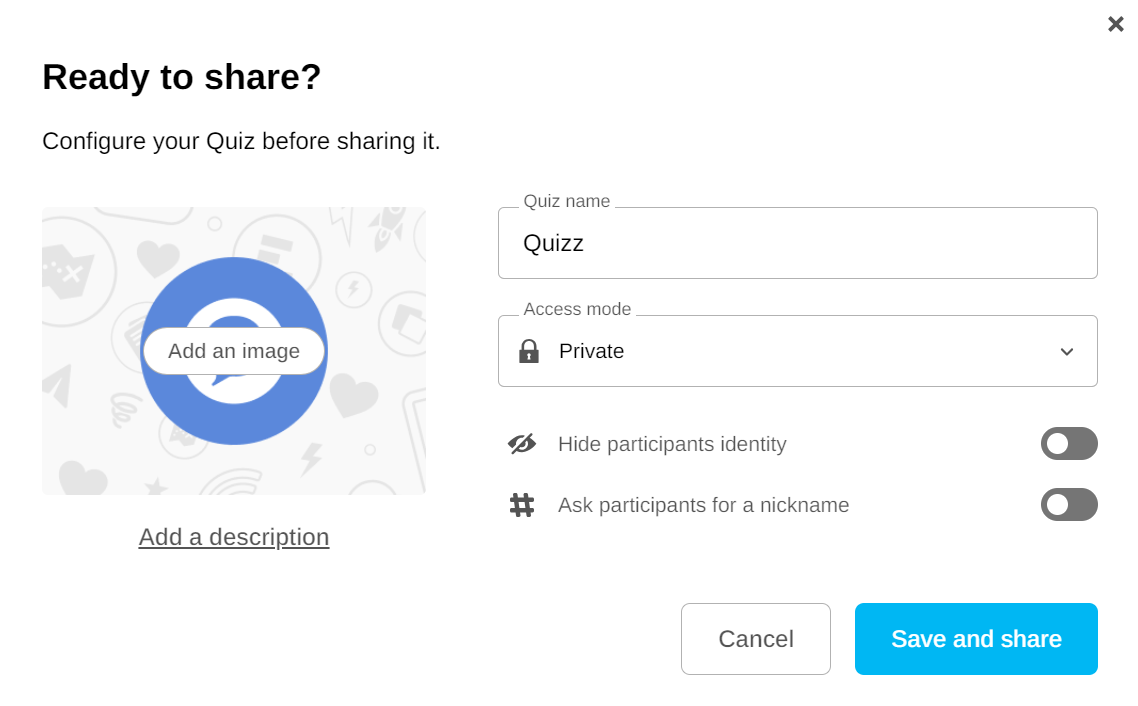Click the Access mode field label
The image size is (1138, 706).
click(577, 309)
